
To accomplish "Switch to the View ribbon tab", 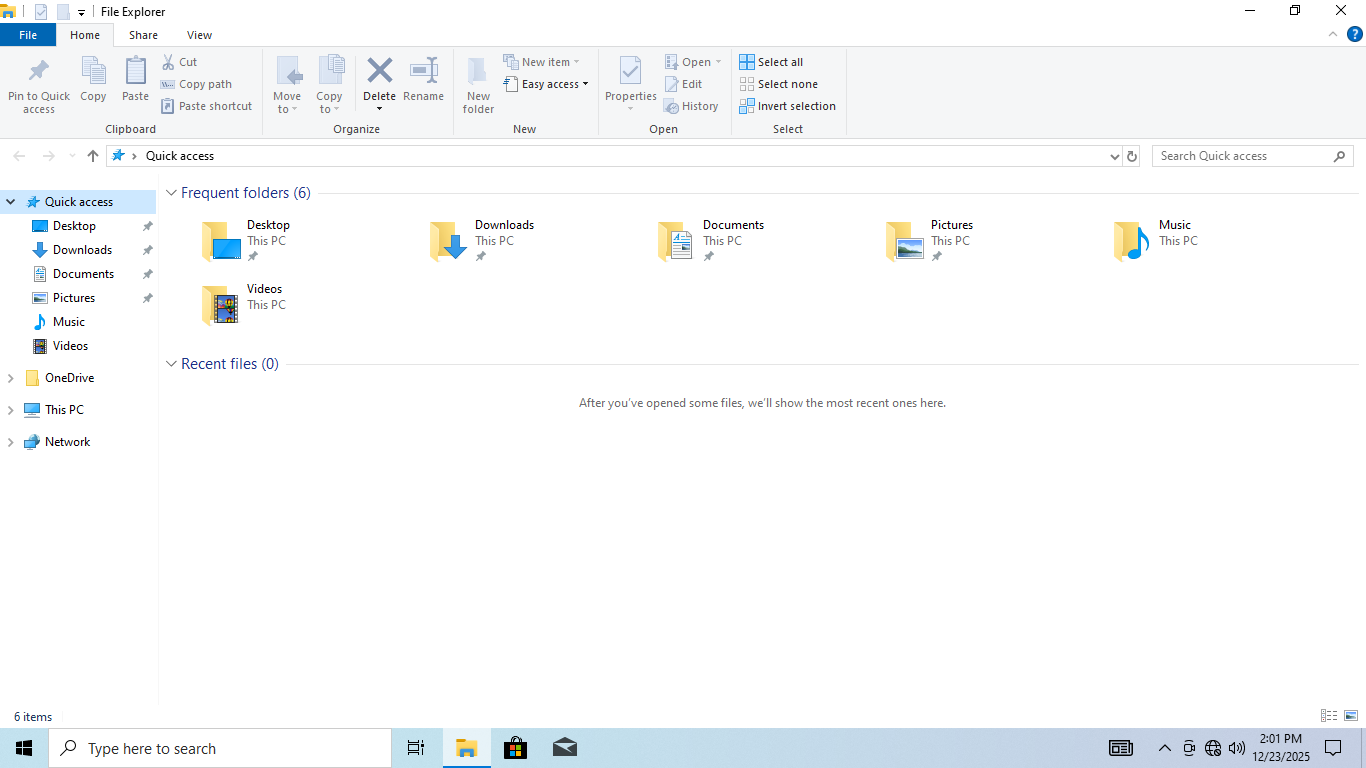I will 199,35.
